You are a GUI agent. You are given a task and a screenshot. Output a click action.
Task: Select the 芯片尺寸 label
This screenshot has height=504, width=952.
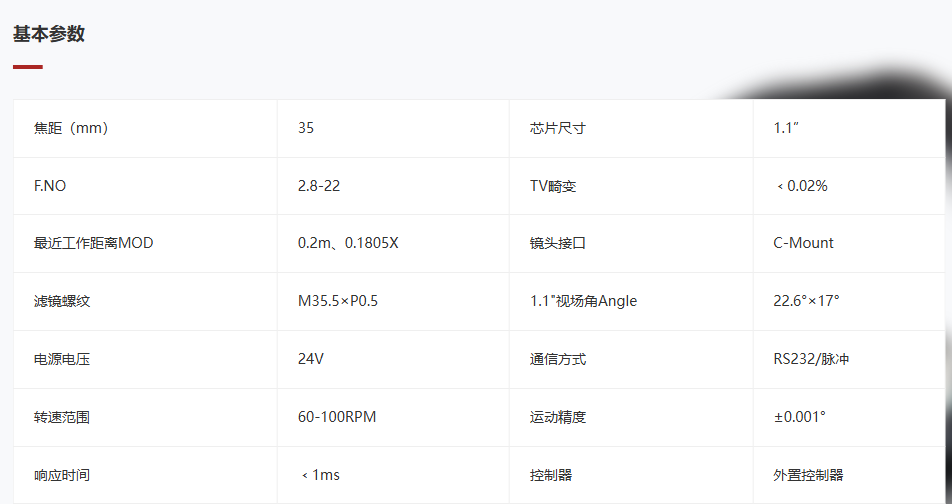(x=557, y=128)
